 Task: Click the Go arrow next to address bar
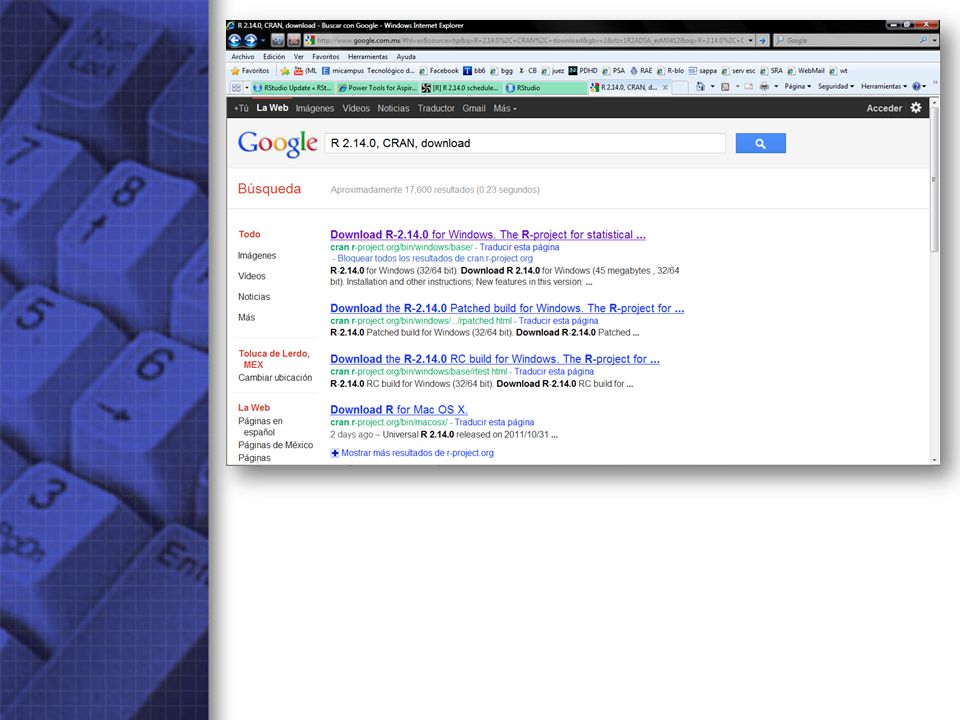[x=763, y=40]
